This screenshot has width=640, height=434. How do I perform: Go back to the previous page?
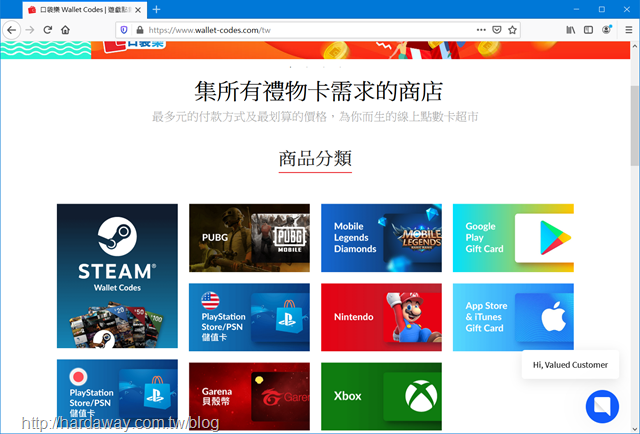point(11,30)
